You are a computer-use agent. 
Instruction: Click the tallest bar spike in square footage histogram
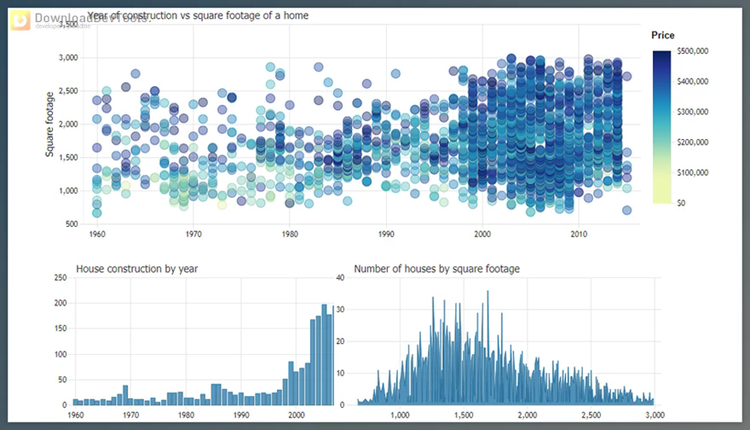[x=488, y=348]
